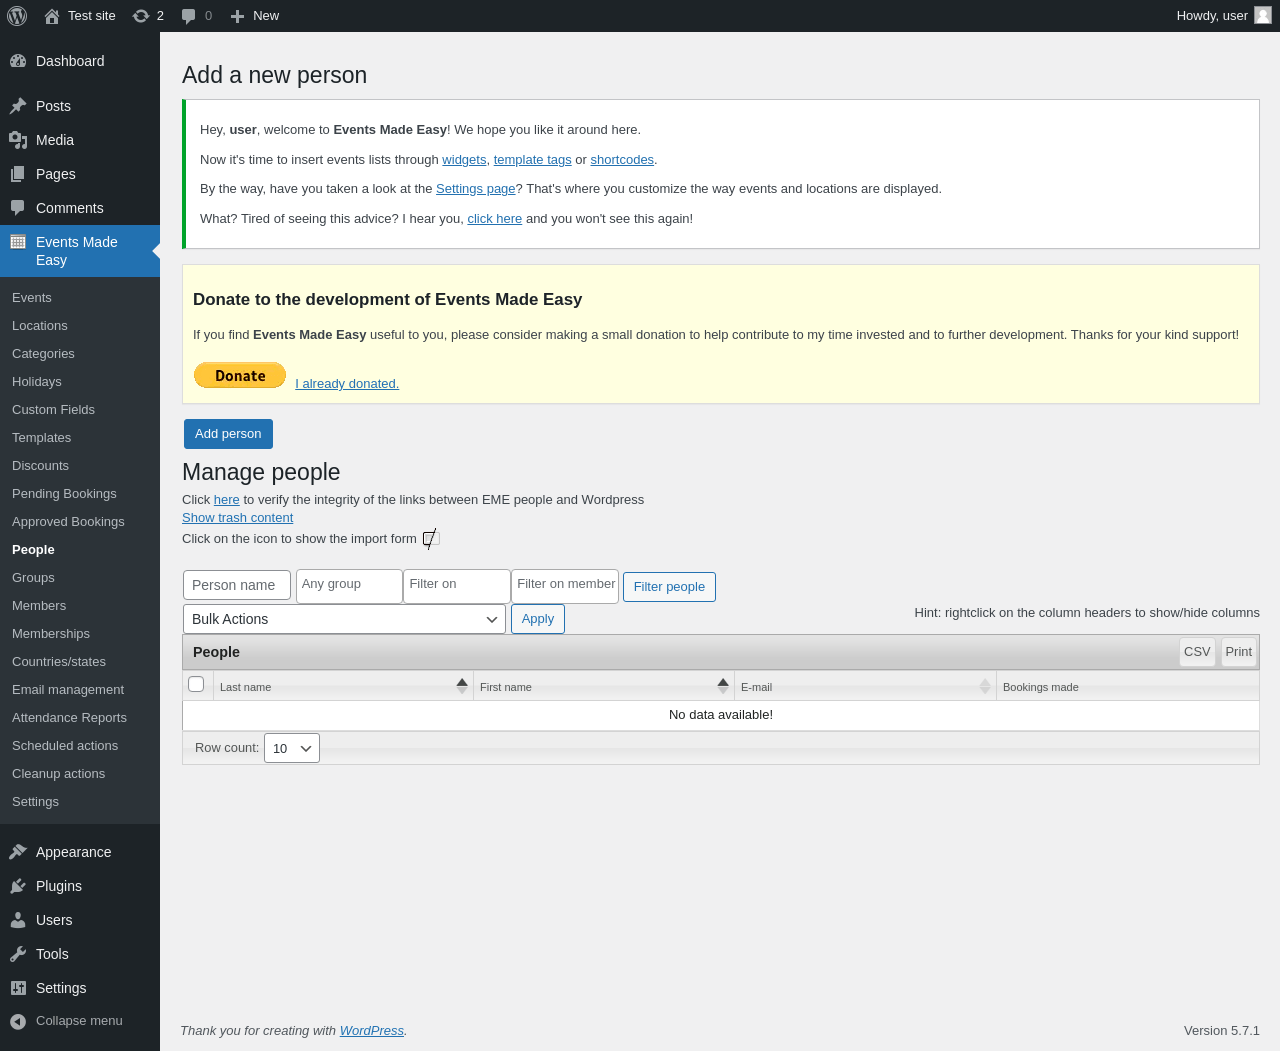Open the Row count dropdown
This screenshot has height=1051, width=1280.
coord(292,748)
